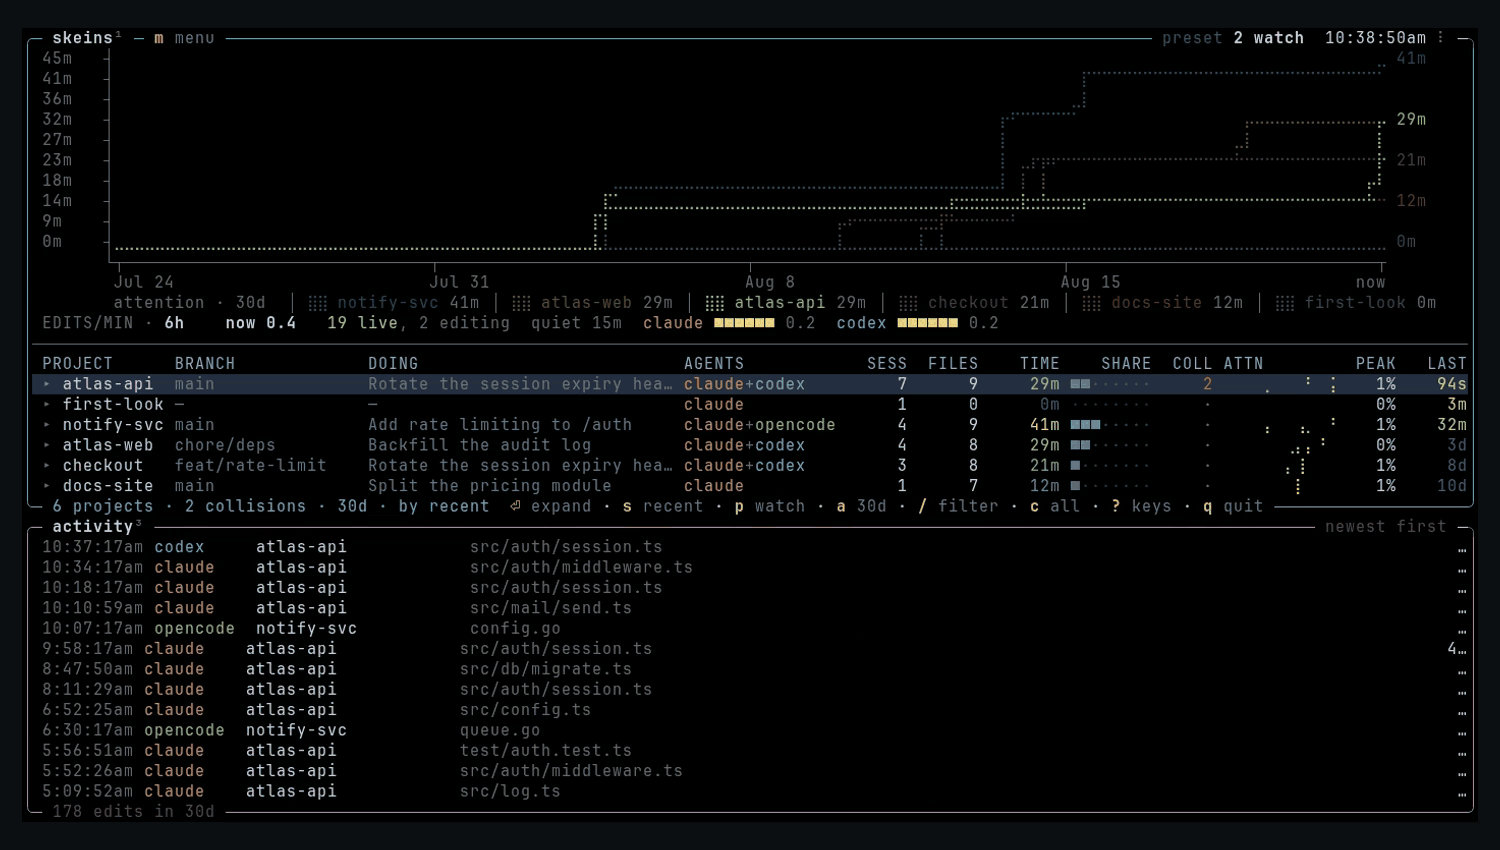This screenshot has width=1500, height=850.
Task: Click 2 collisions in summary line
Action: pos(246,506)
